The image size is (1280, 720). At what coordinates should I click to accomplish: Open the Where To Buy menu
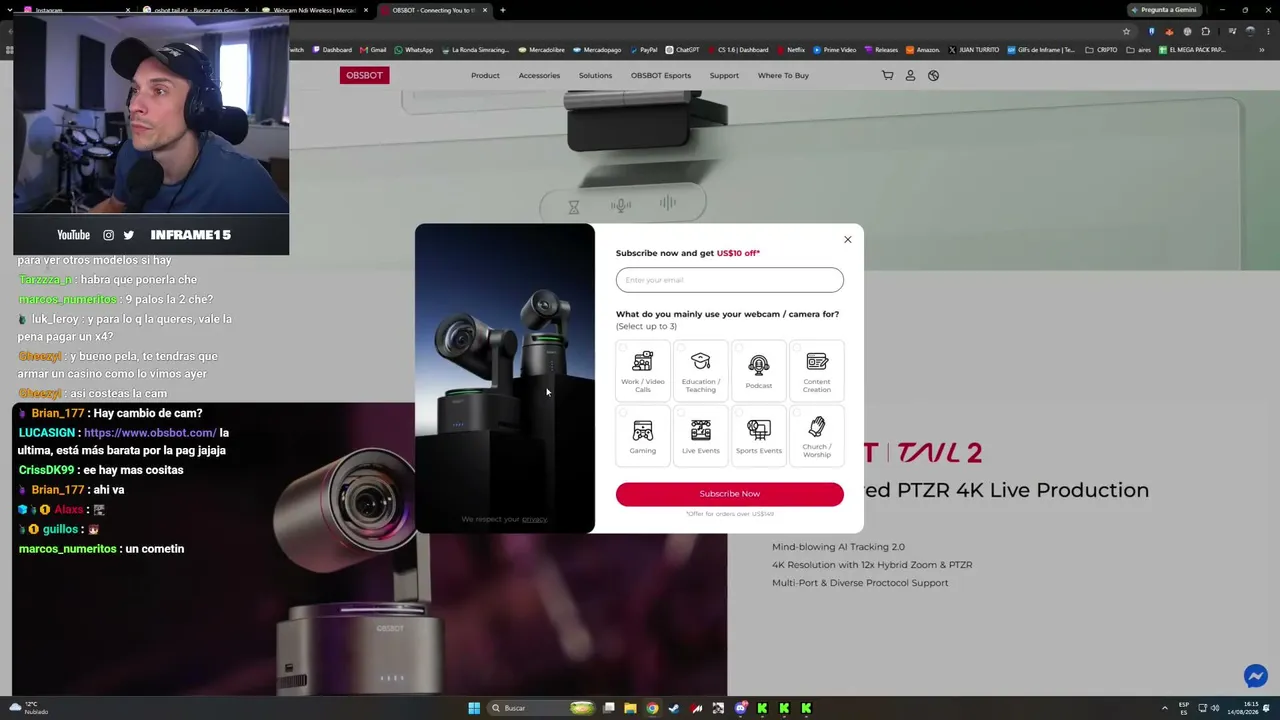pyautogui.click(x=783, y=75)
